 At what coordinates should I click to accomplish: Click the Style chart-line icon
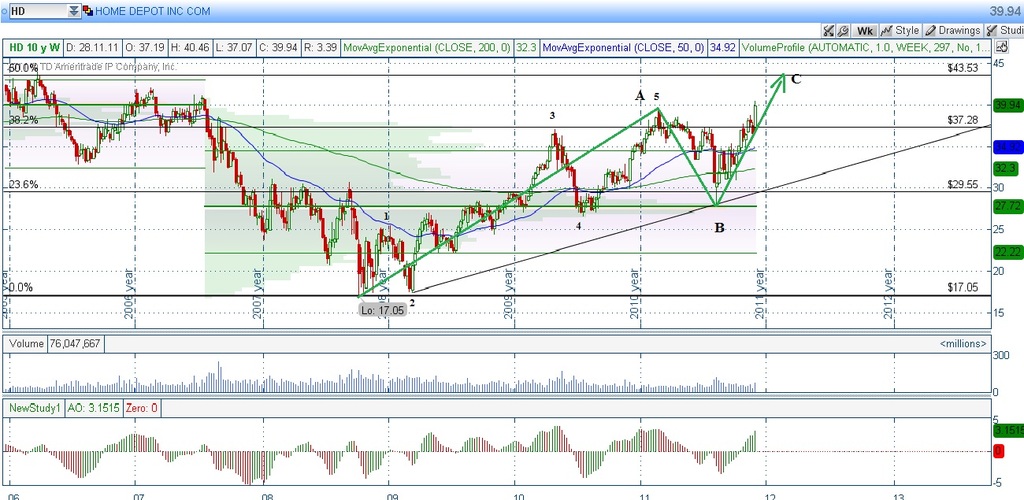pyautogui.click(x=886, y=31)
